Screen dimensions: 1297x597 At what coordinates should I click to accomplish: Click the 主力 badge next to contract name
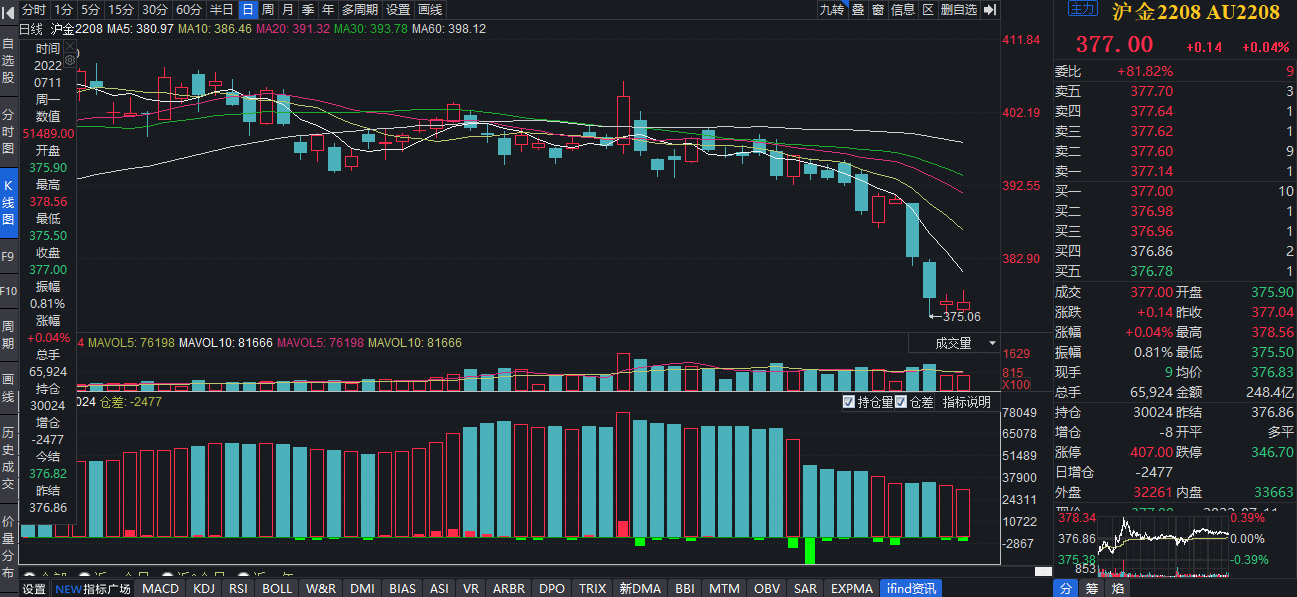(1082, 10)
